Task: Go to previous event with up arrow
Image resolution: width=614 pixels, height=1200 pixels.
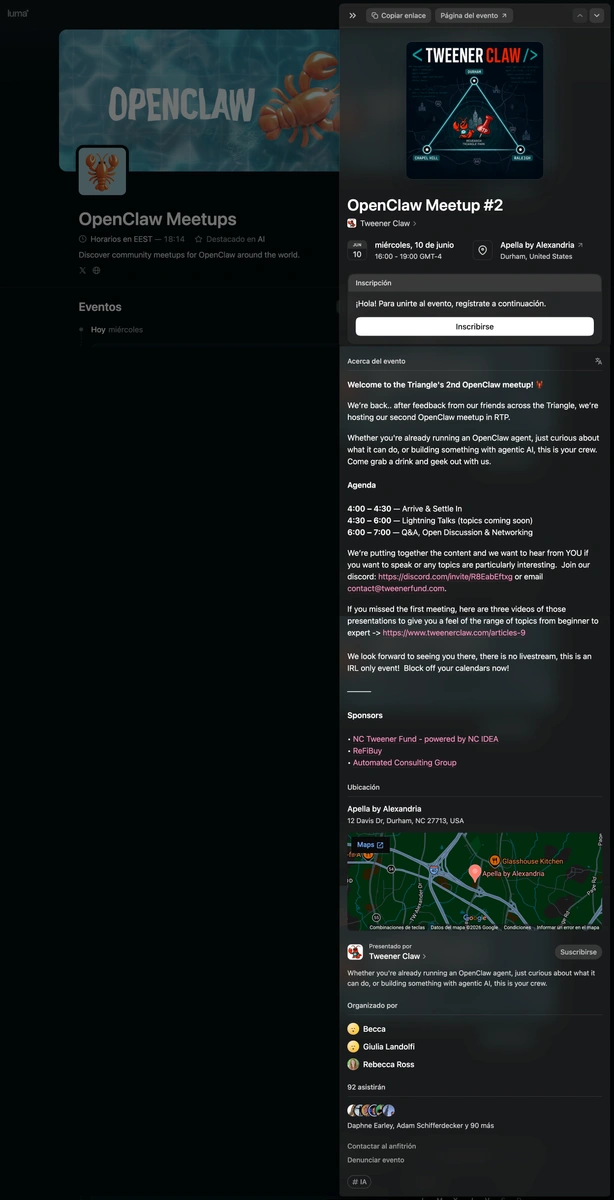Action: pos(580,16)
